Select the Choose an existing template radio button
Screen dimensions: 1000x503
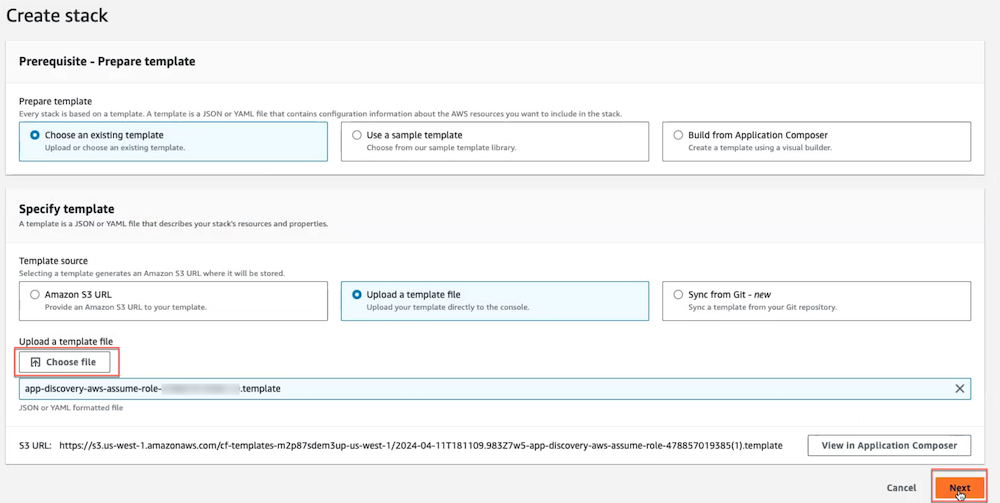click(x=35, y=135)
